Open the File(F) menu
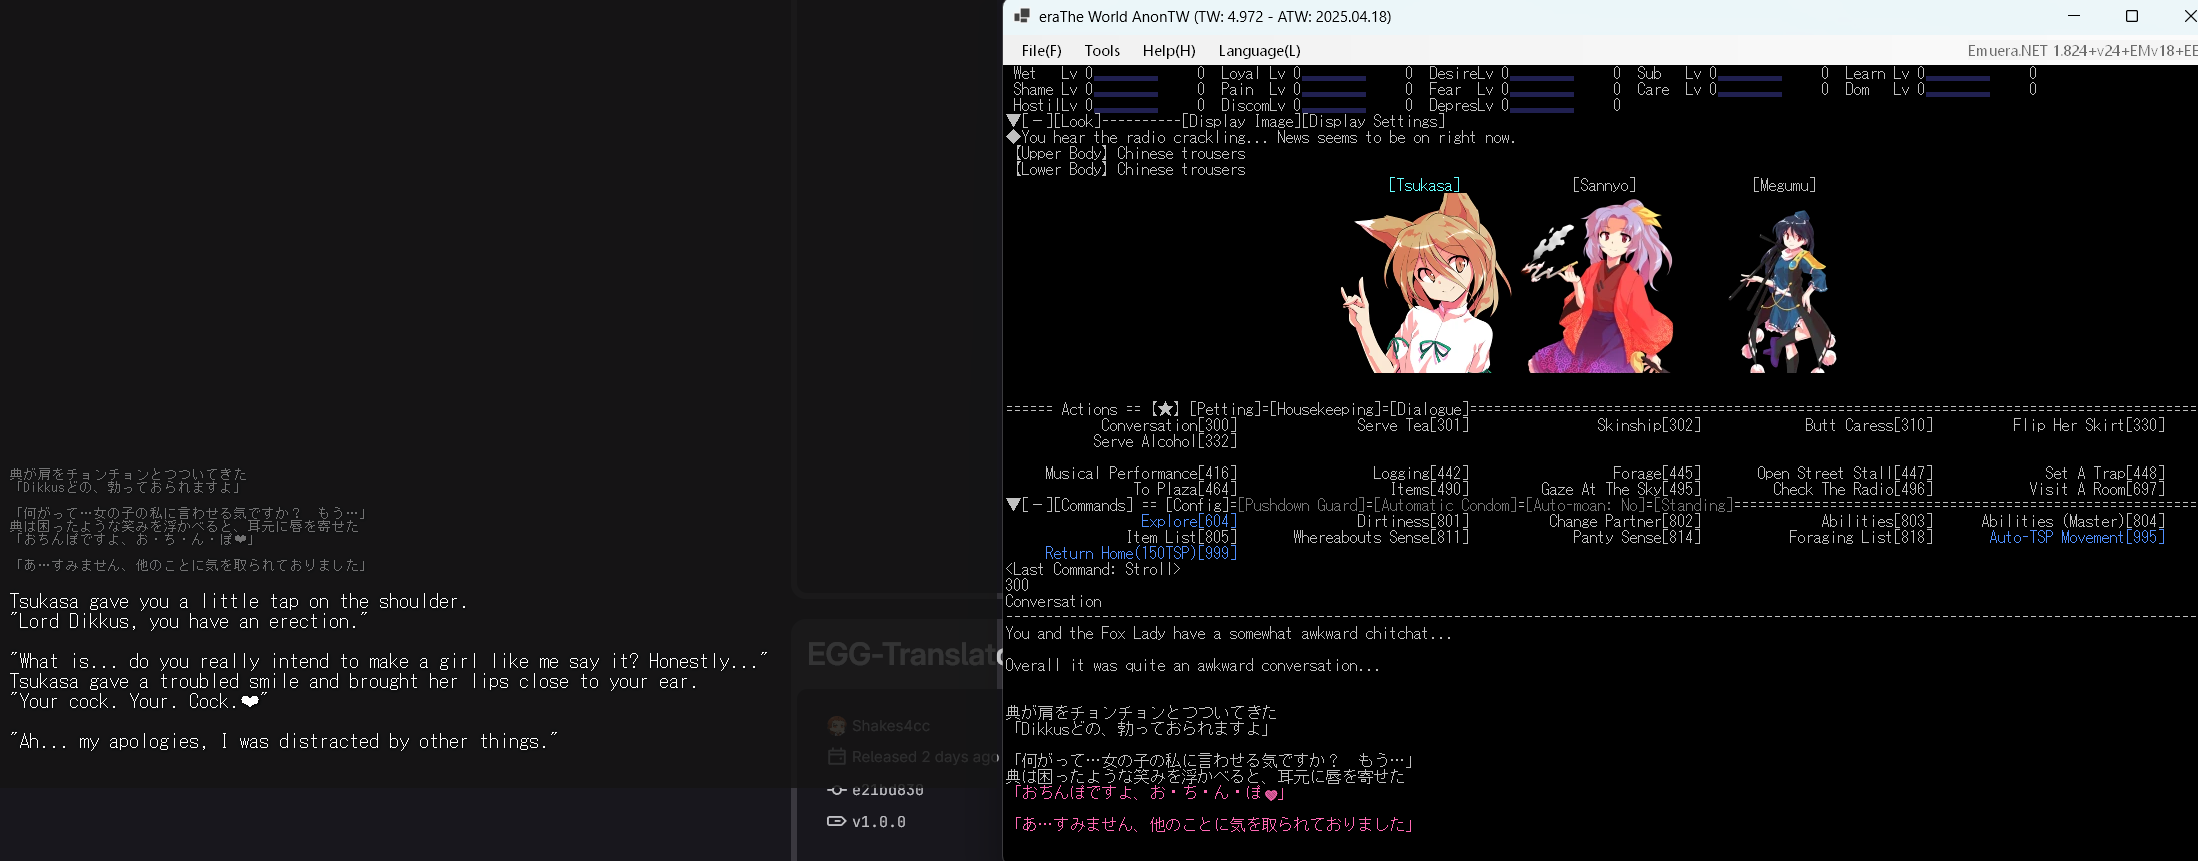This screenshot has height=861, width=2198. click(1041, 51)
